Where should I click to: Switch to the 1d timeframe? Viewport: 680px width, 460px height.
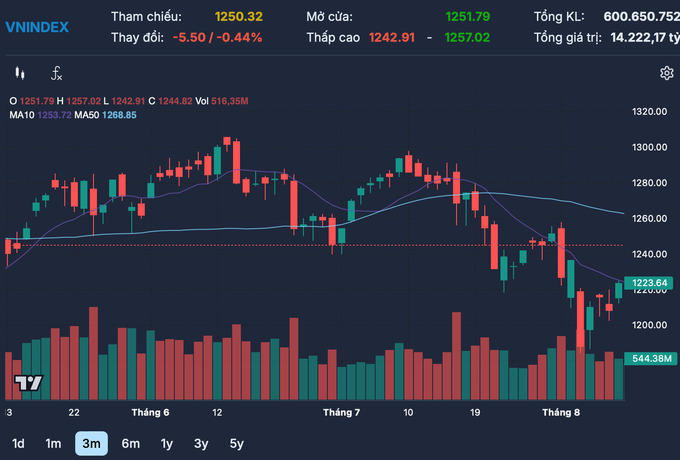click(x=18, y=443)
